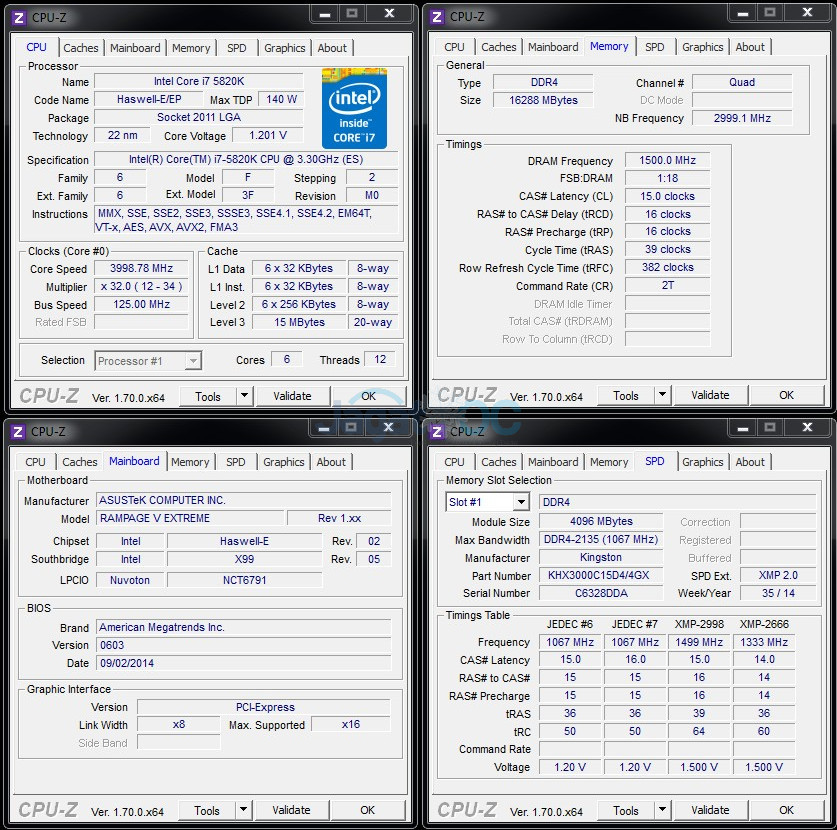The image size is (837, 830).
Task: Open Caches tab in the Mainboard window
Action: click(80, 462)
